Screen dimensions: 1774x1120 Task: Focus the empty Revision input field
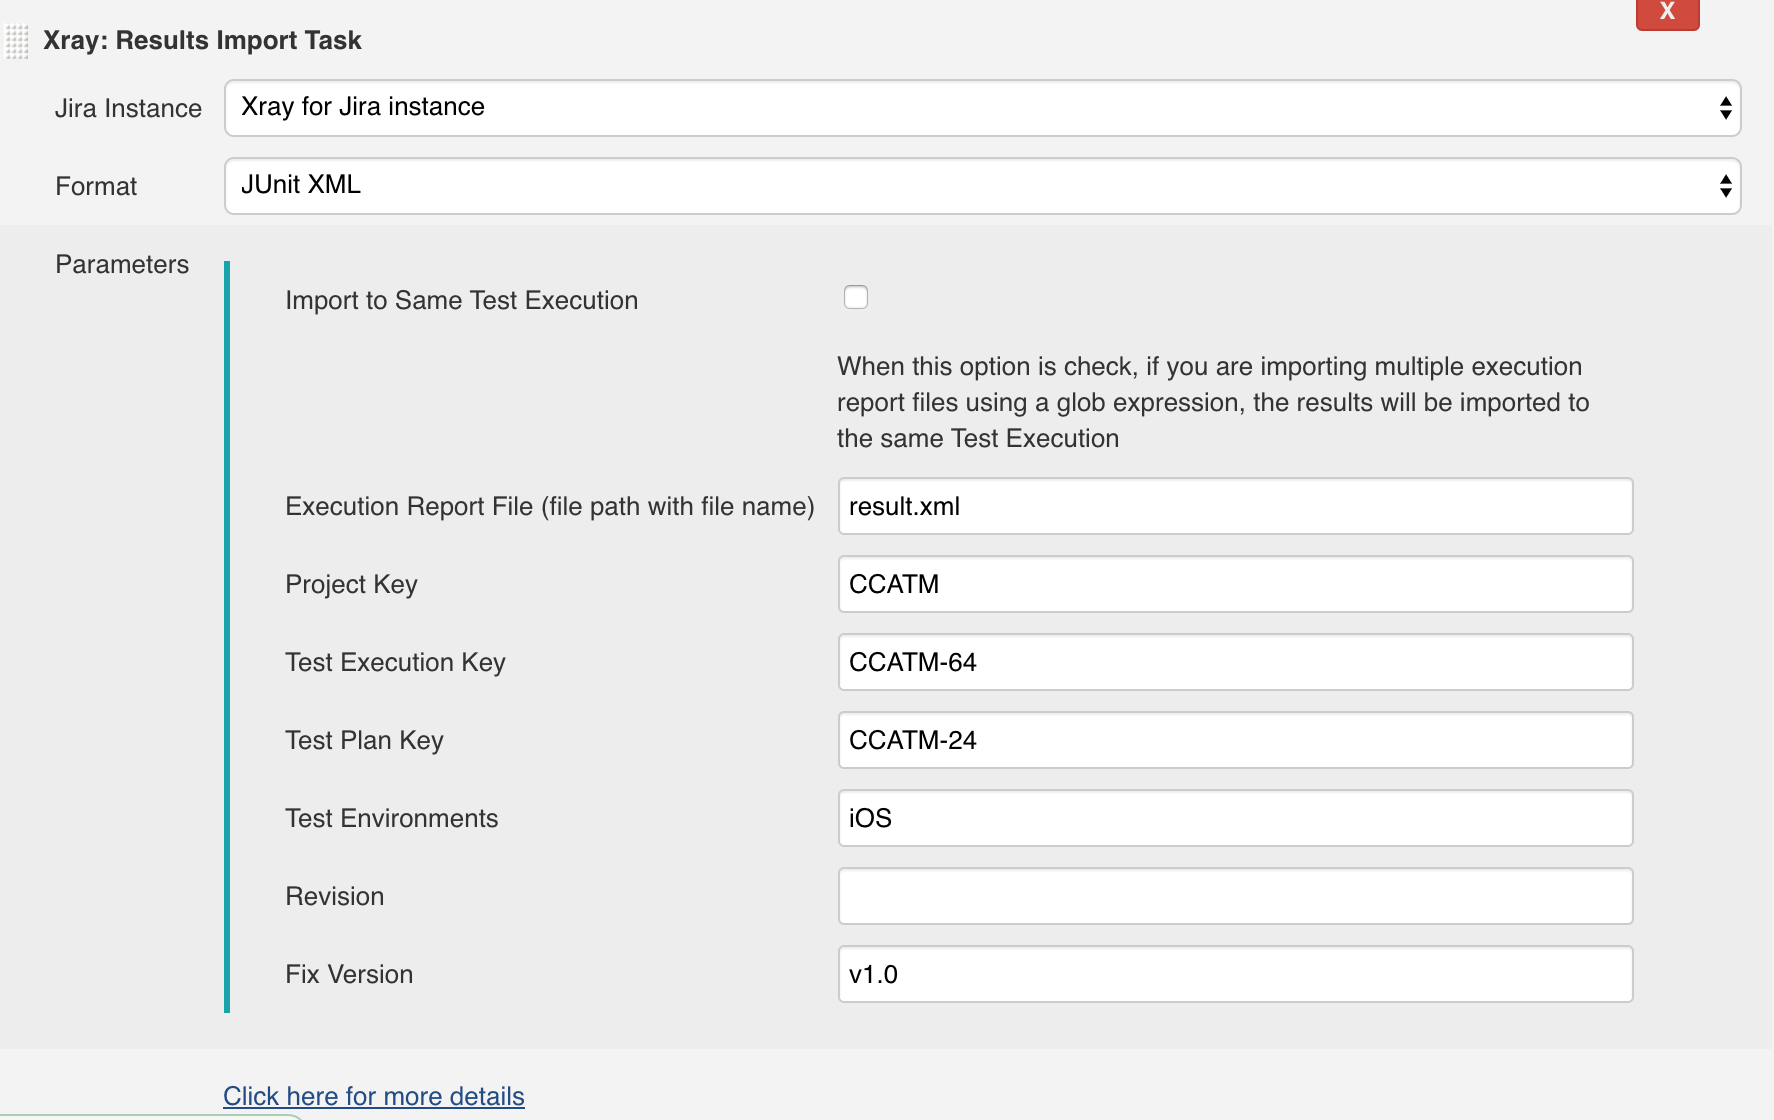coord(1235,896)
